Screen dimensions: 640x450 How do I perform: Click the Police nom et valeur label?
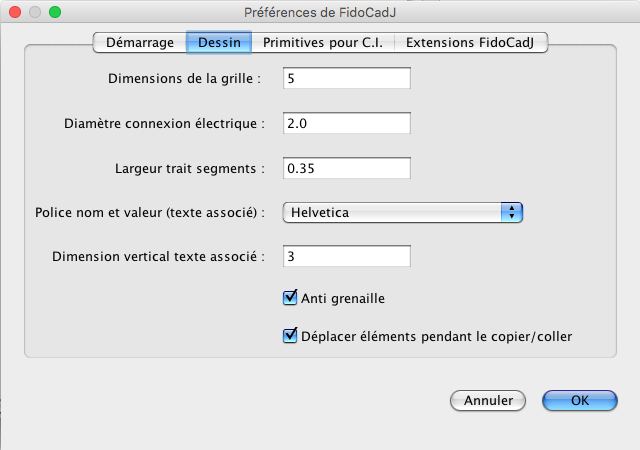point(149,212)
